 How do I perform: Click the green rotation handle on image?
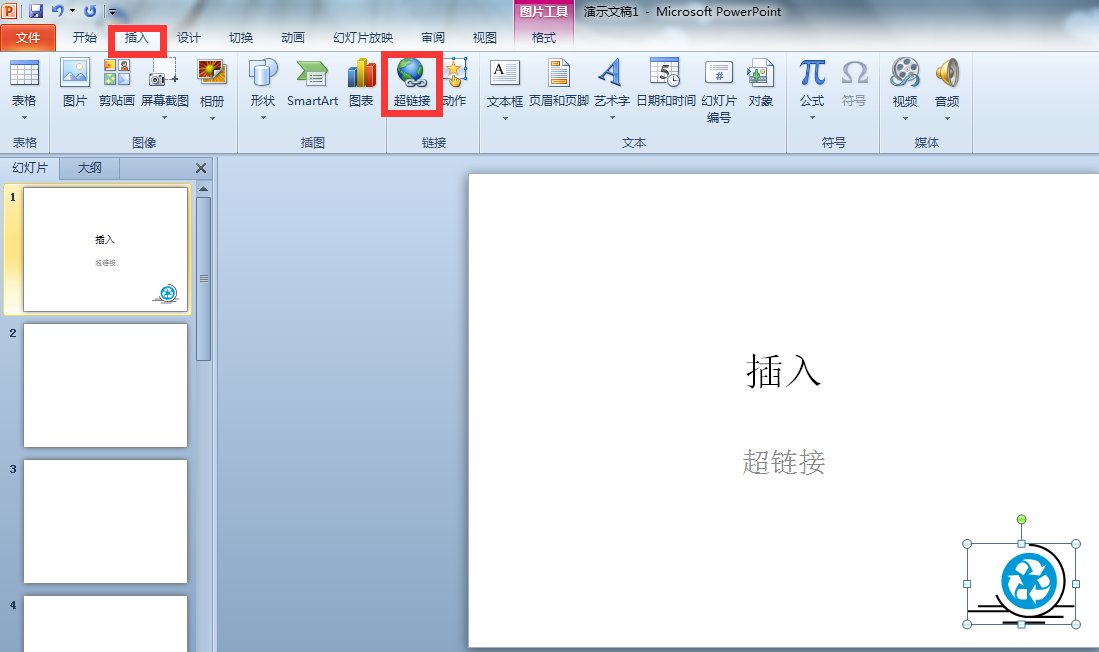coord(1021,520)
